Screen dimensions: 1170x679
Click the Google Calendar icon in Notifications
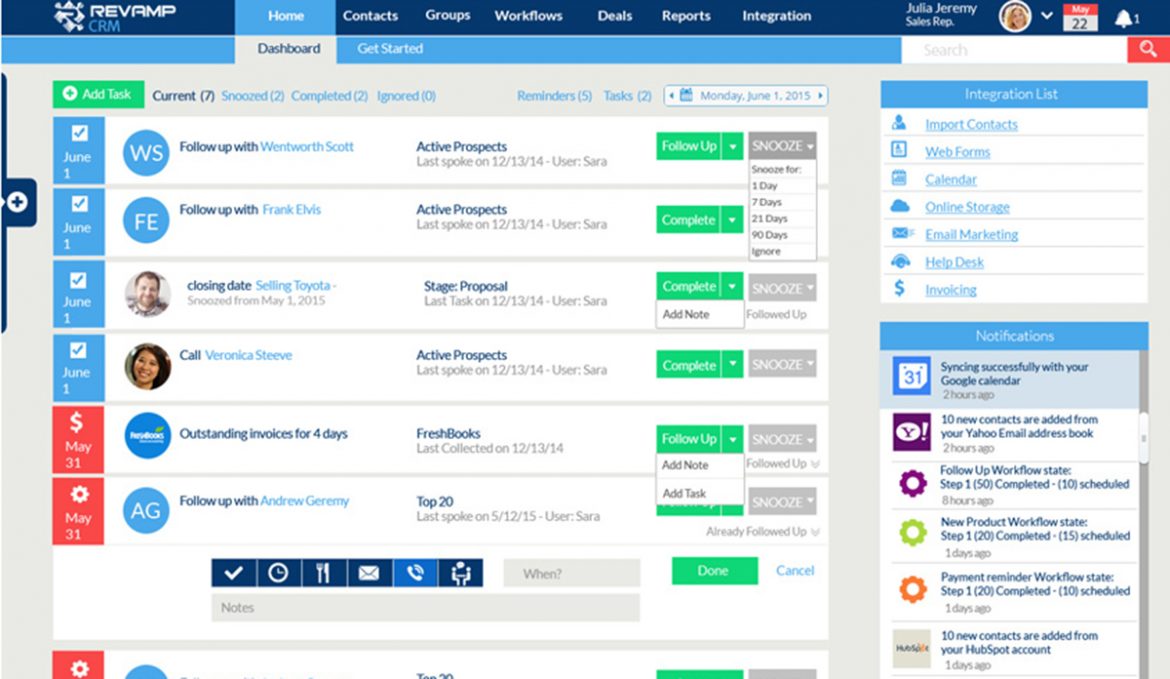pos(911,376)
